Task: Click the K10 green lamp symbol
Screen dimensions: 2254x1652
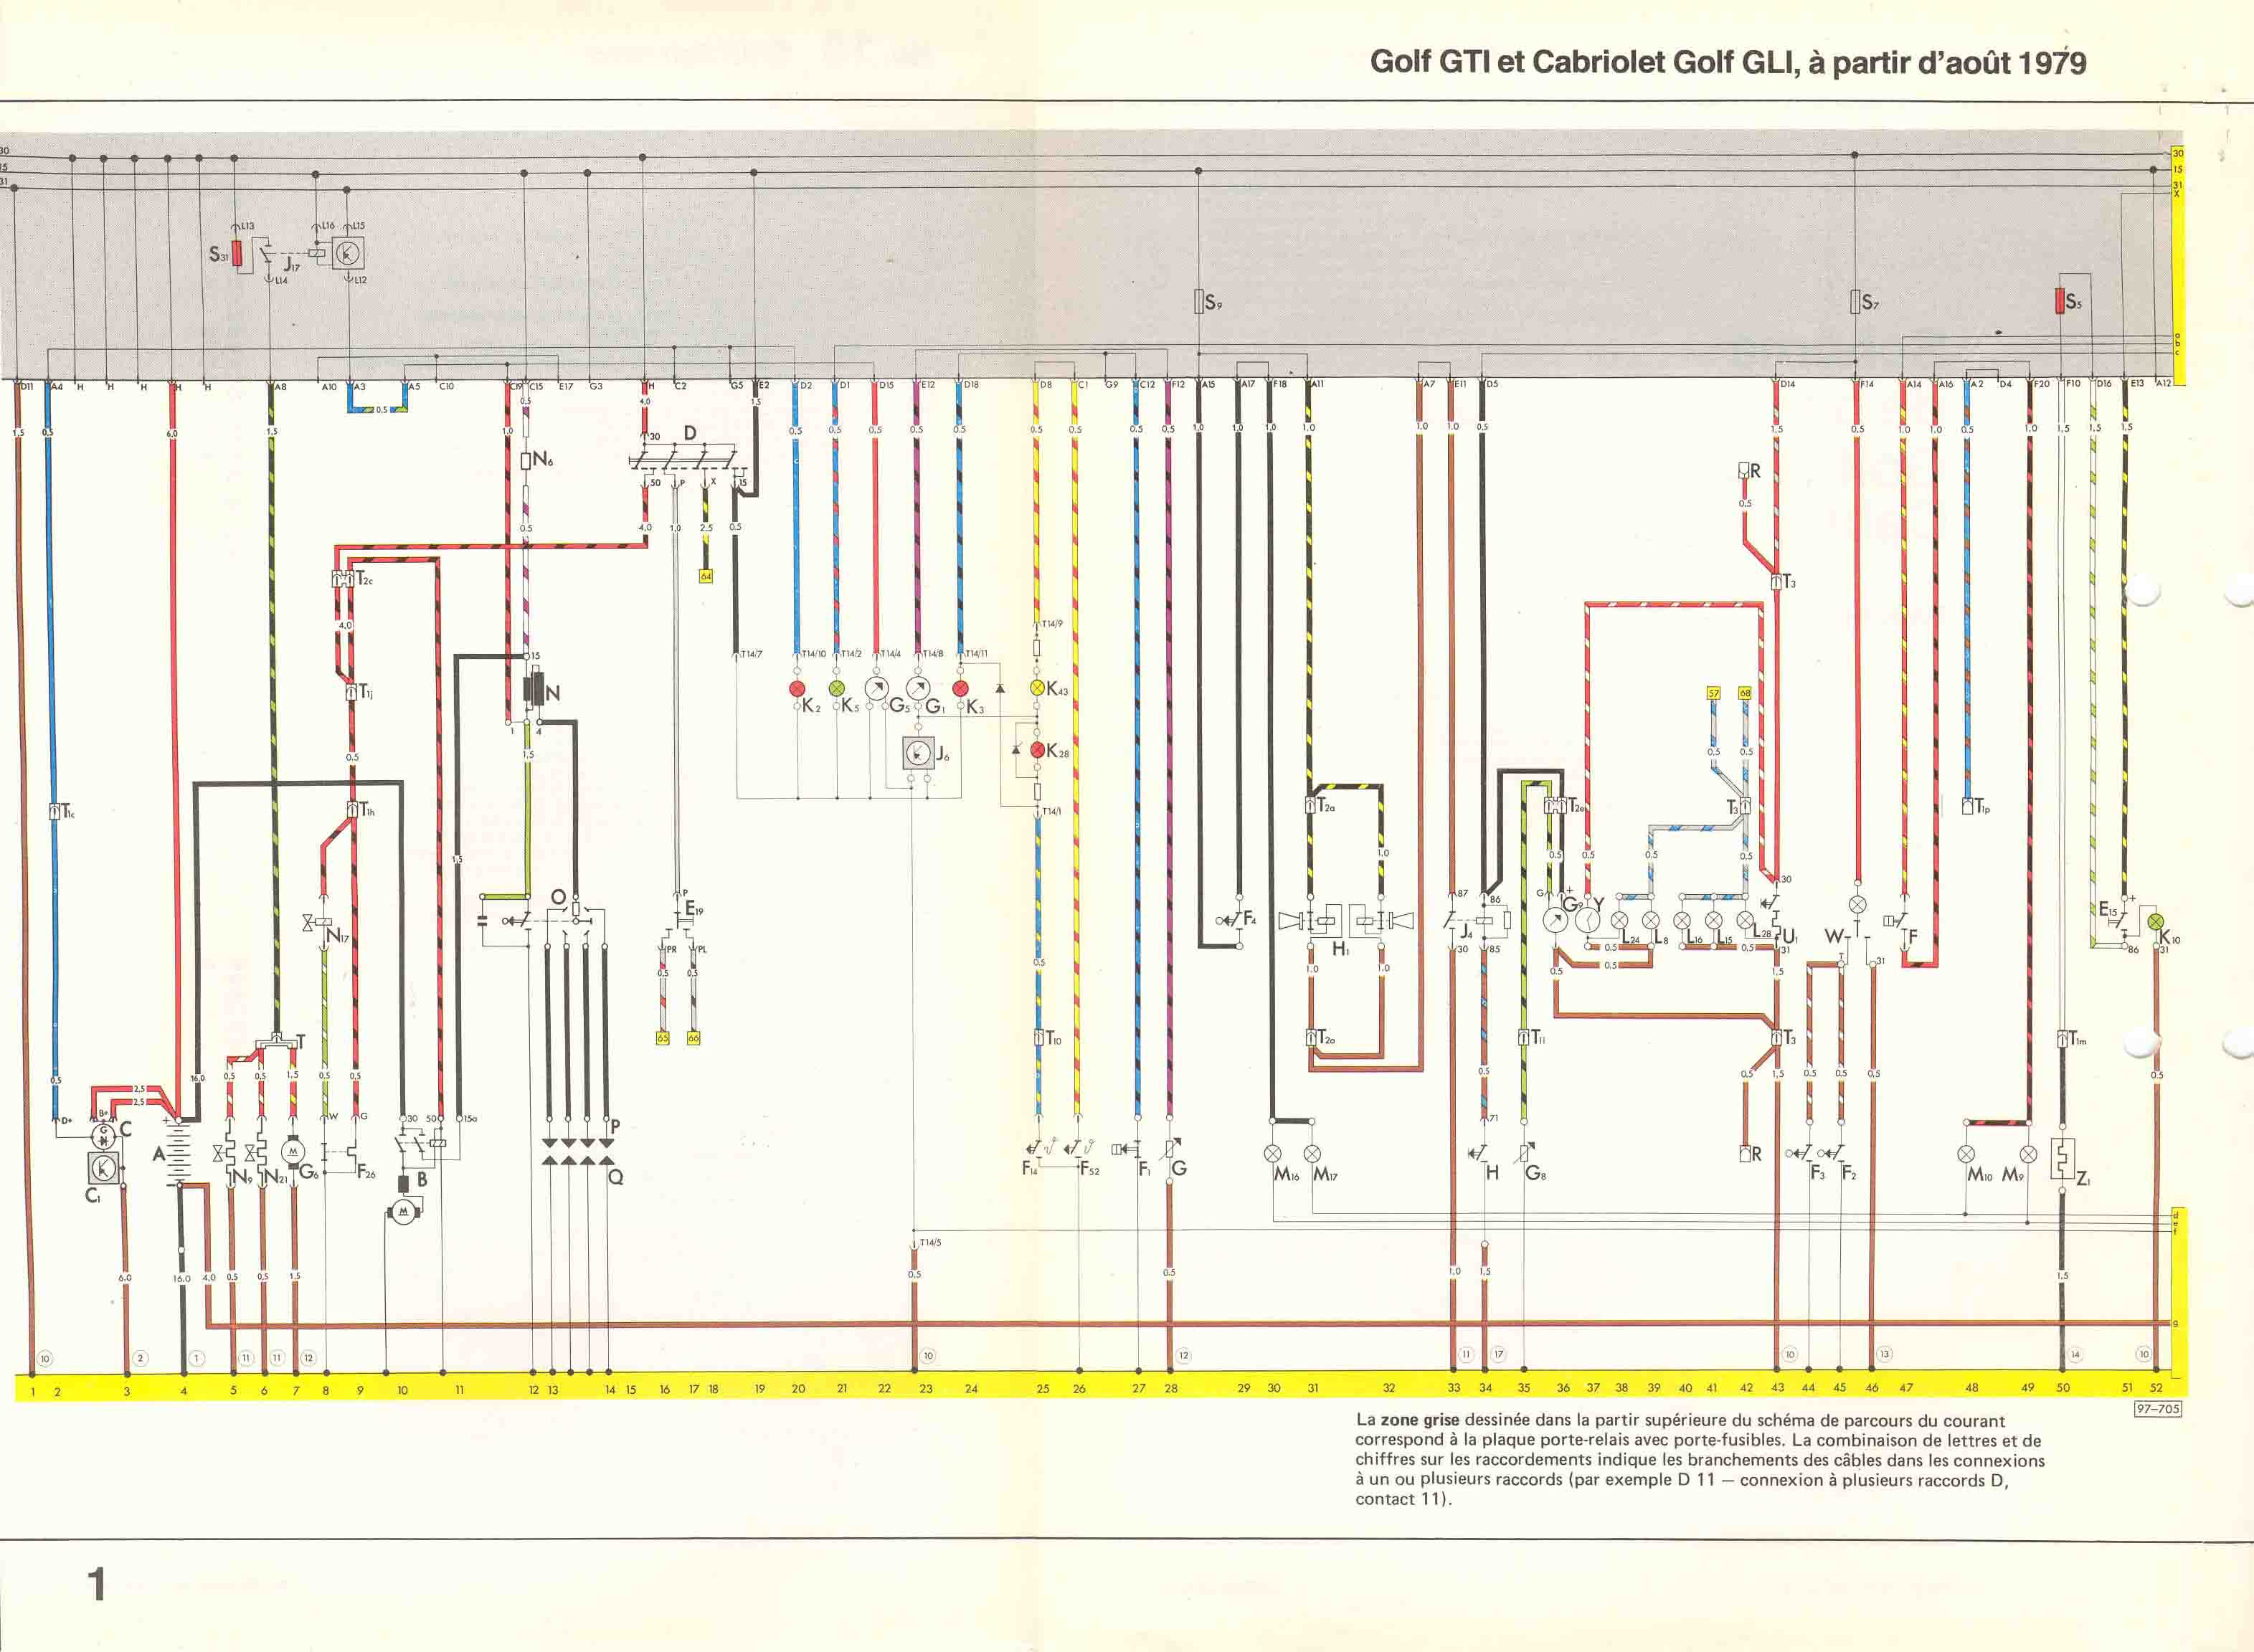Action: [x=2156, y=921]
